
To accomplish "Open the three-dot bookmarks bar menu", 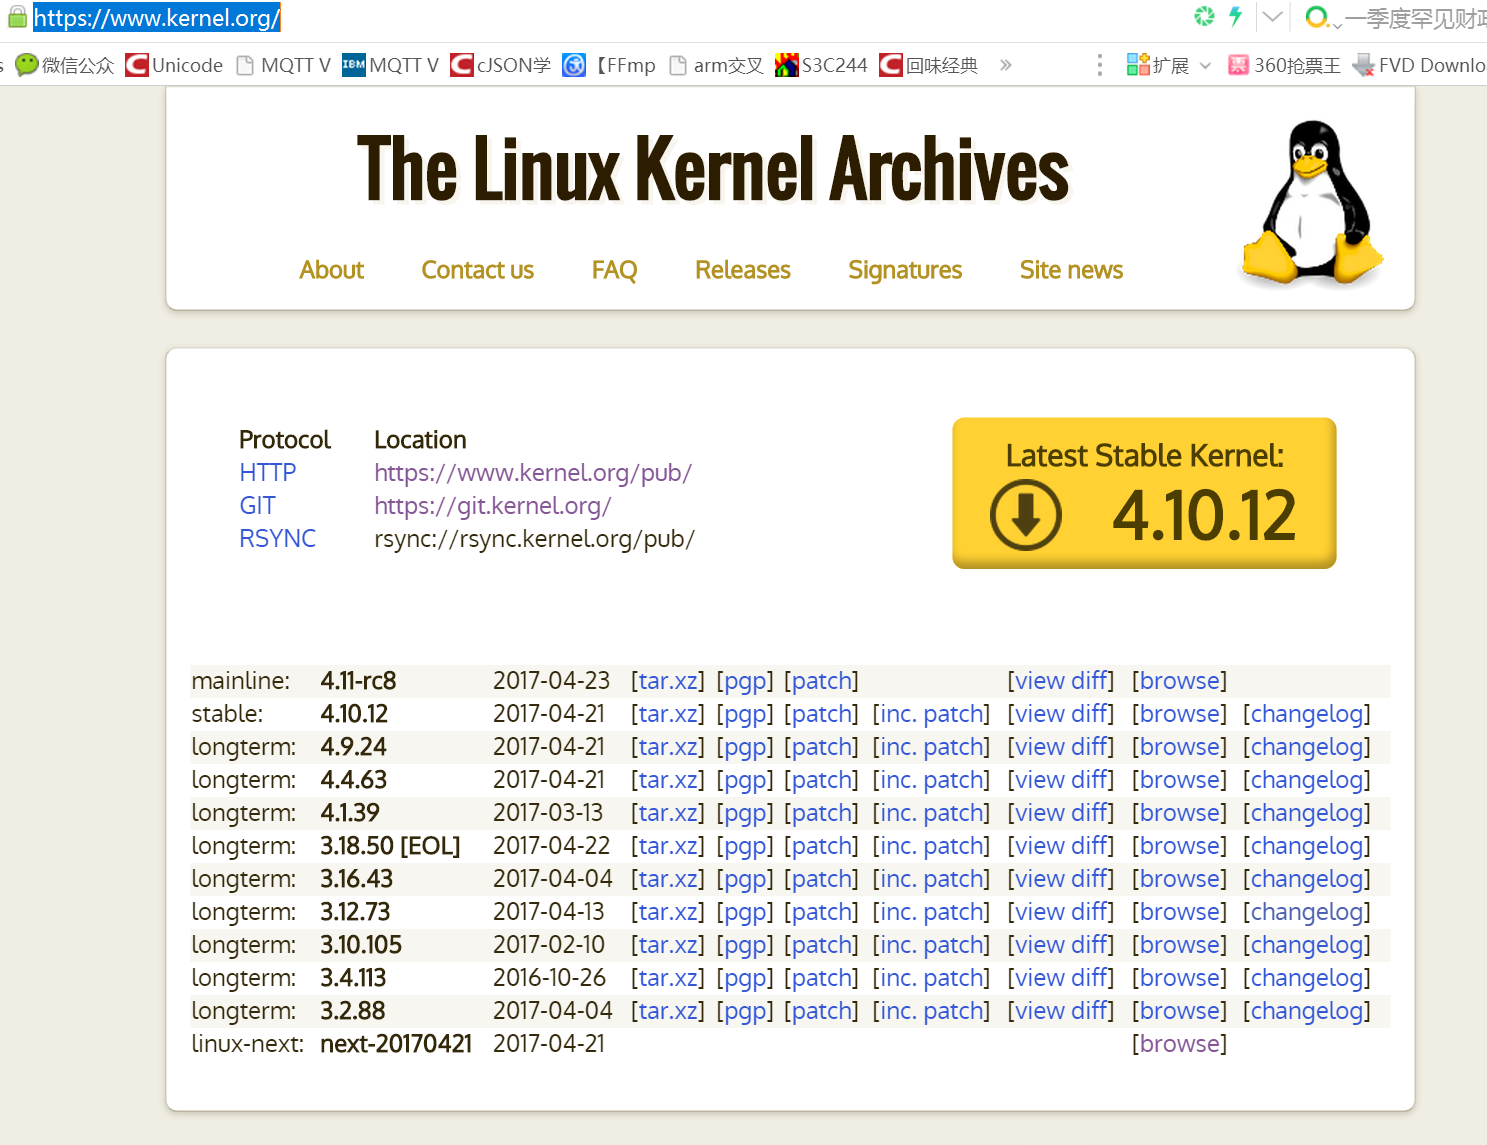I will coord(1100,65).
